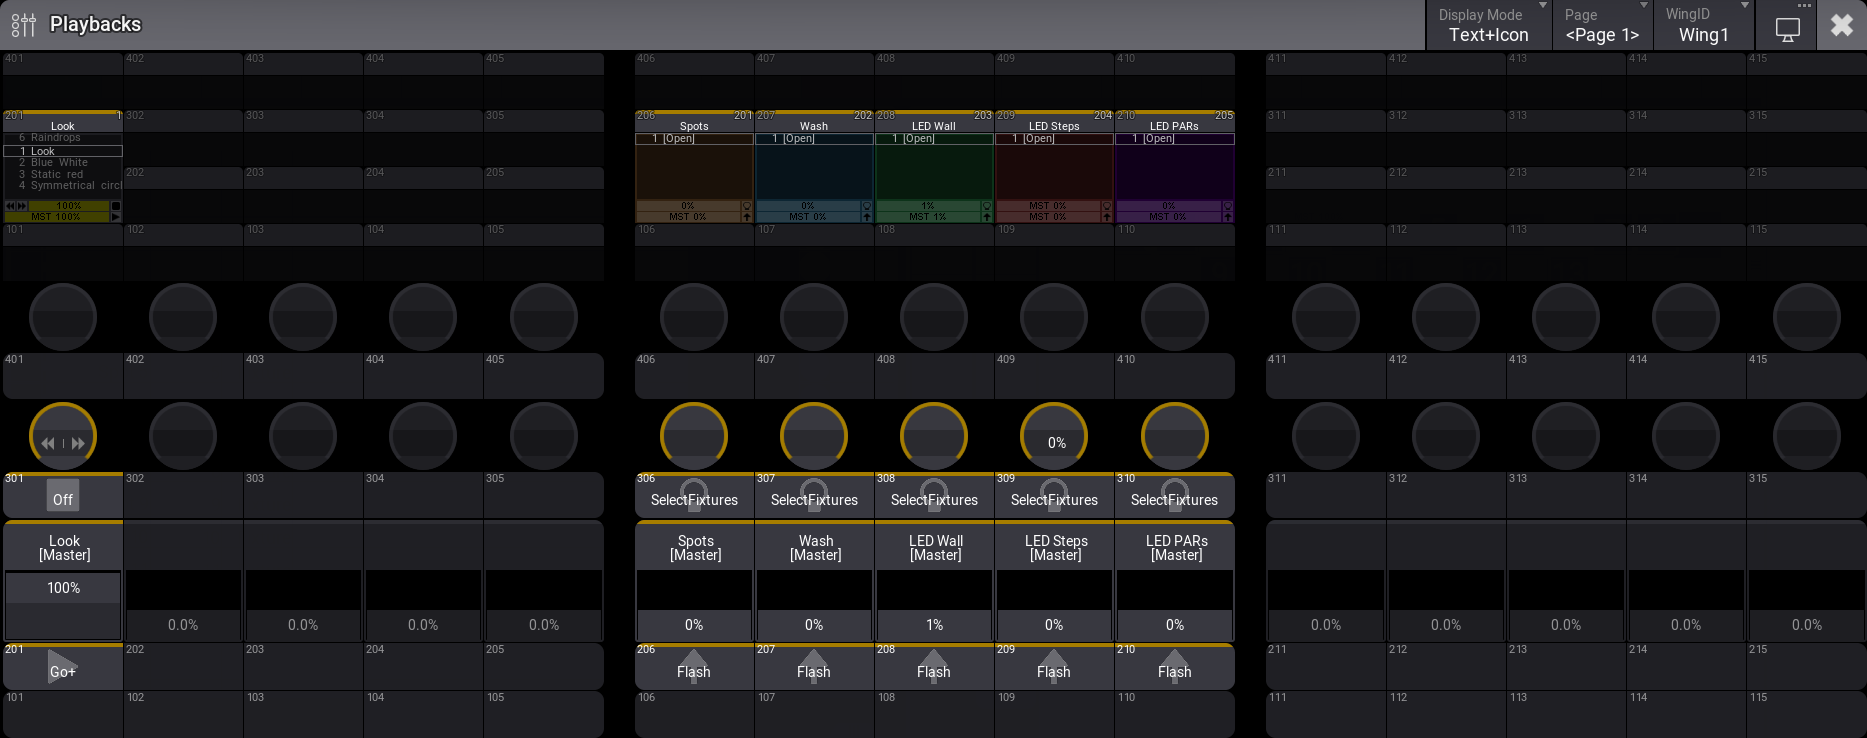Click the up-arrow icon in LED PARs executor
The height and width of the screenshot is (738, 1867).
coord(1227,216)
